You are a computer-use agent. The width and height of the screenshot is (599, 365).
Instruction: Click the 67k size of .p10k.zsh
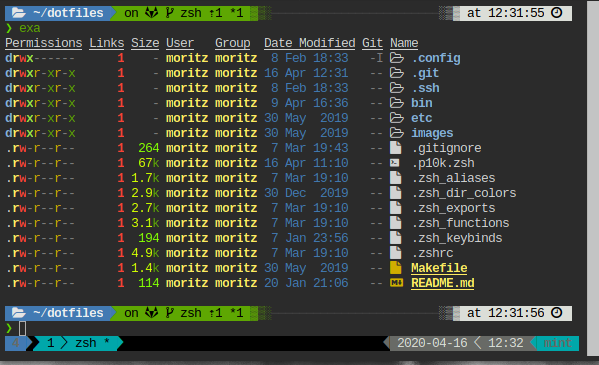pos(149,163)
